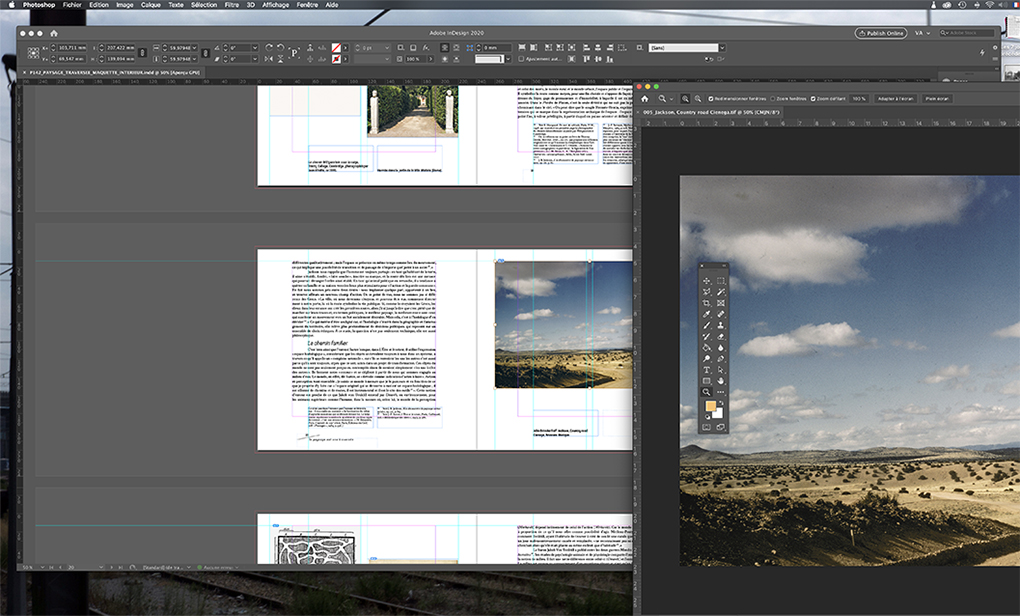The height and width of the screenshot is (616, 1020).
Task: Select the Move tool in floating toolbar
Action: (706, 281)
